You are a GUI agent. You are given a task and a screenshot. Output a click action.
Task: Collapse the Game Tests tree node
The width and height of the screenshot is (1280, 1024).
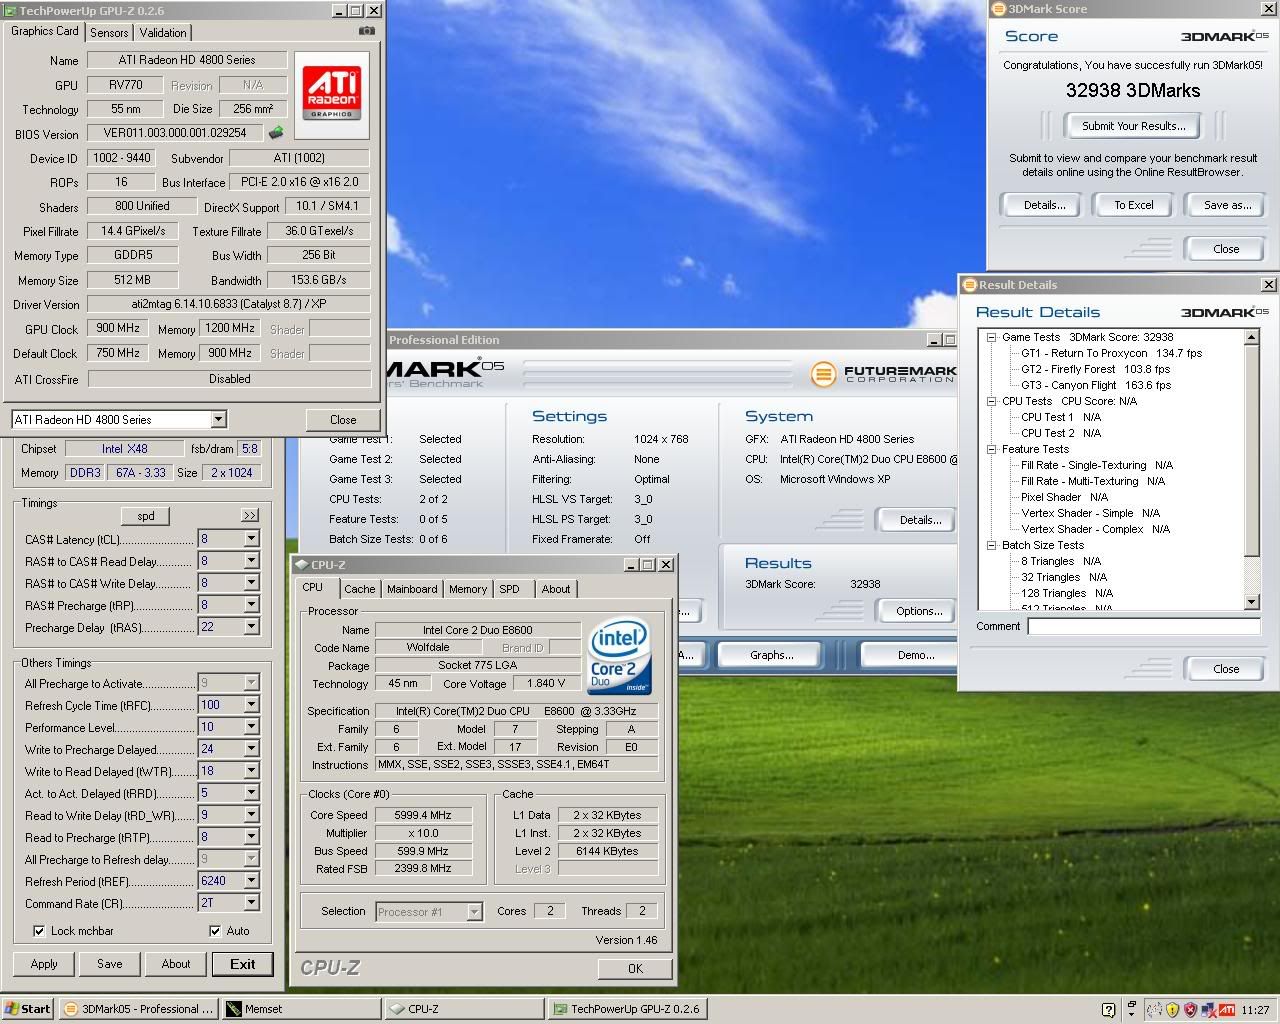(991, 338)
